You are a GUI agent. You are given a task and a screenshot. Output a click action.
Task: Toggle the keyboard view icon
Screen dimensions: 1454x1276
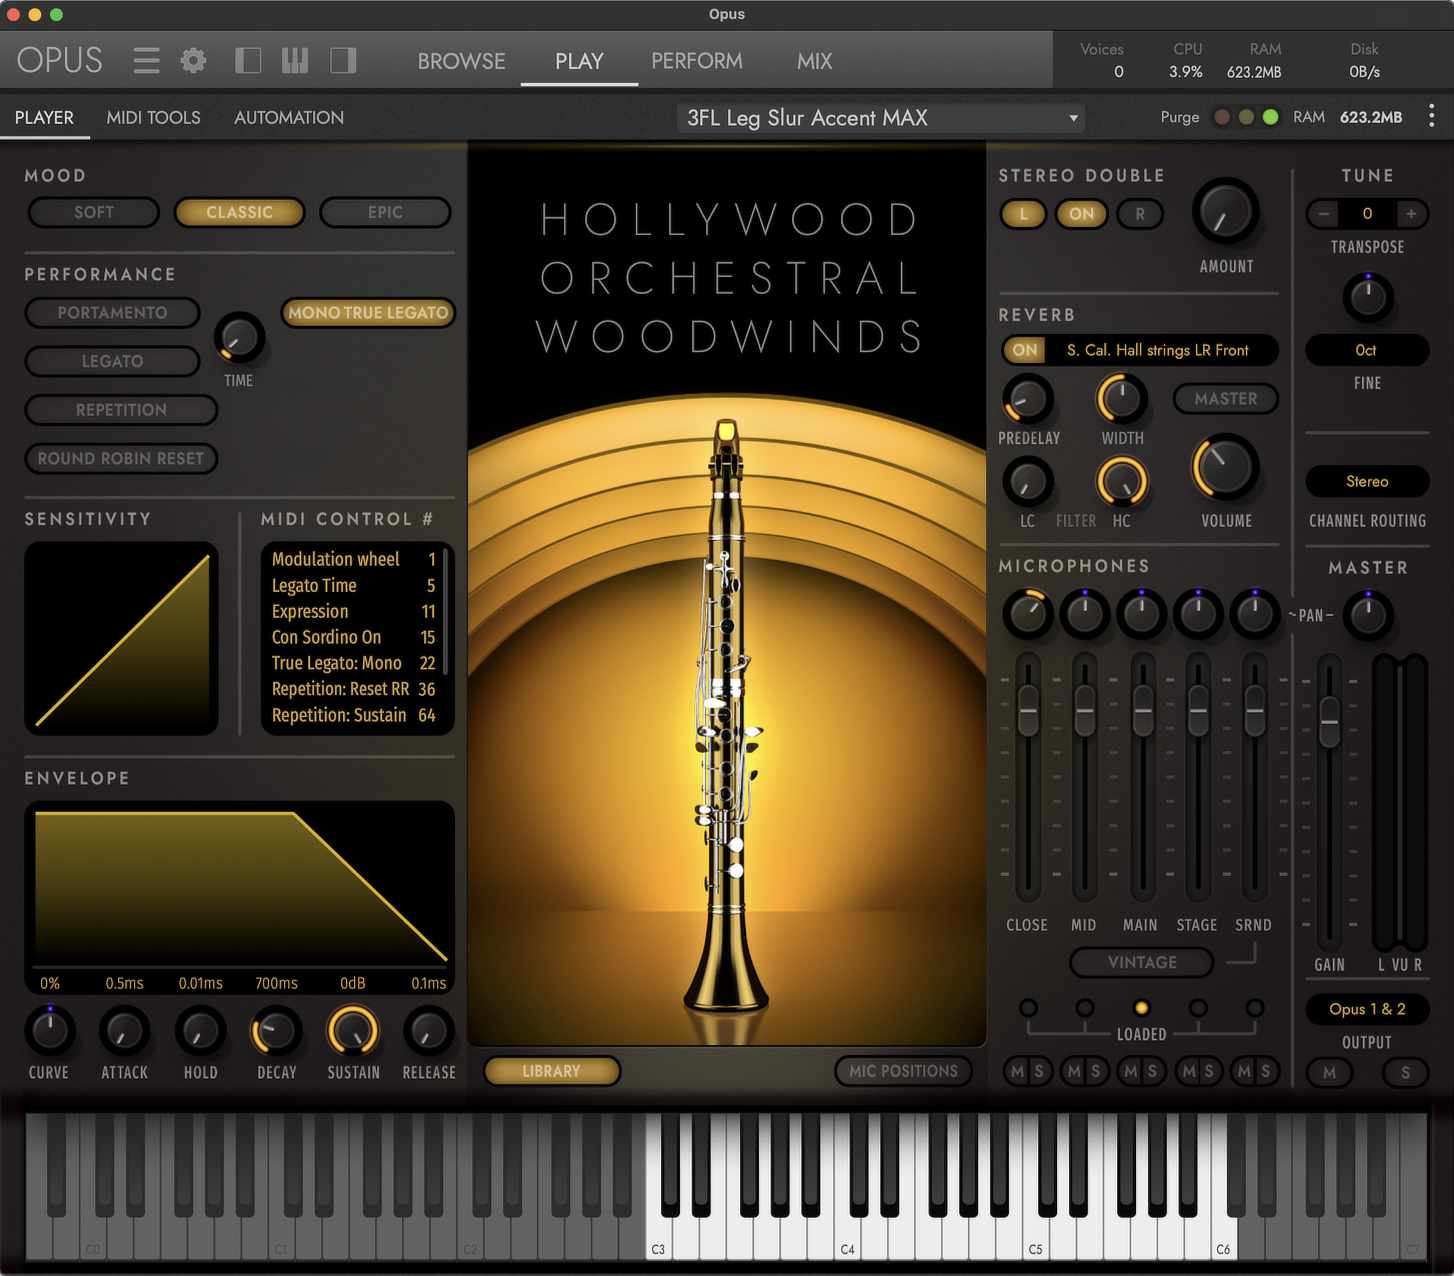(295, 61)
